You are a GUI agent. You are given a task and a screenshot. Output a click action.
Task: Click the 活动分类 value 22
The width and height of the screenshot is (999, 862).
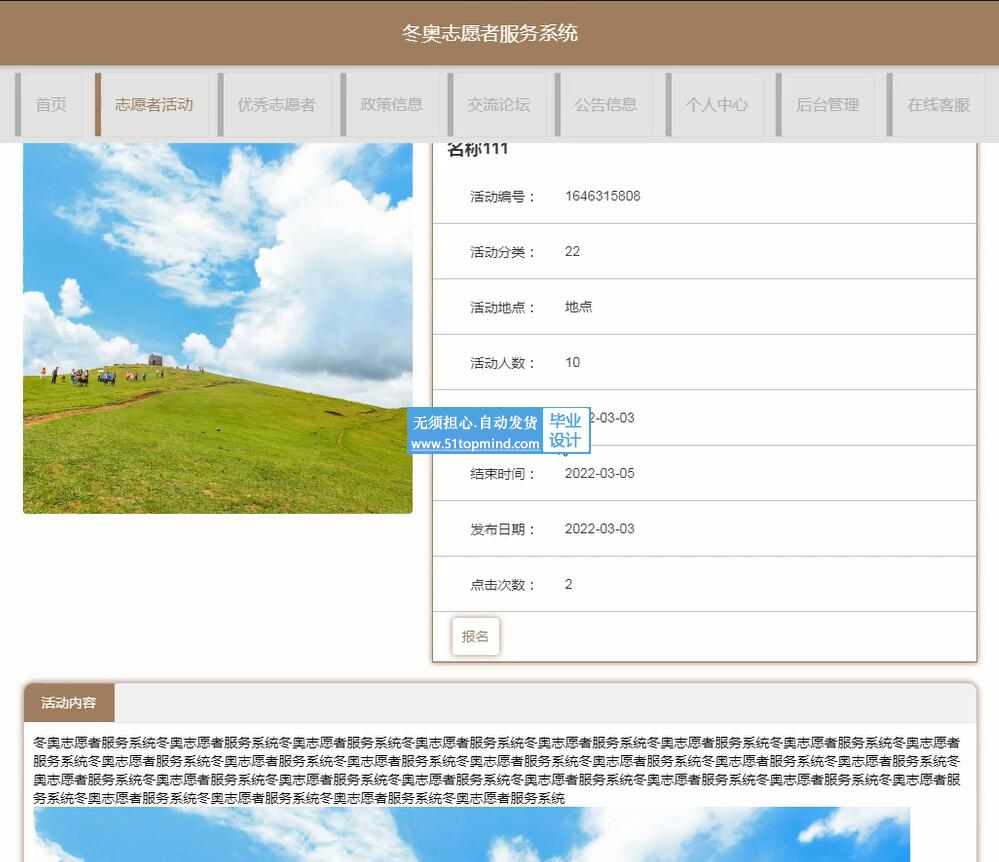pyautogui.click(x=572, y=252)
